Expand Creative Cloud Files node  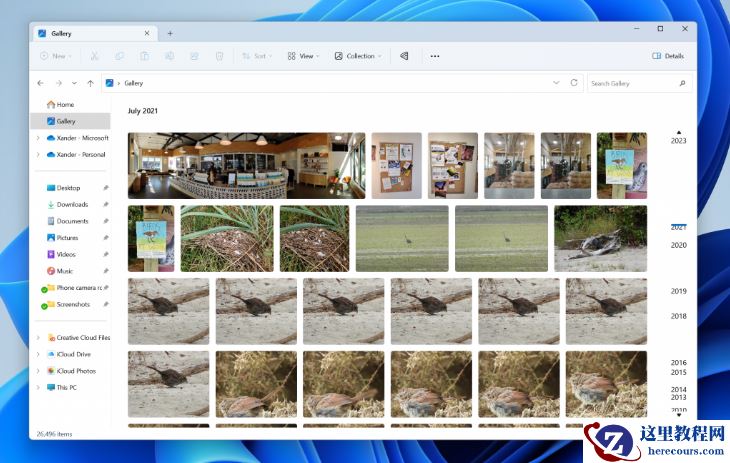pyautogui.click(x=38, y=338)
